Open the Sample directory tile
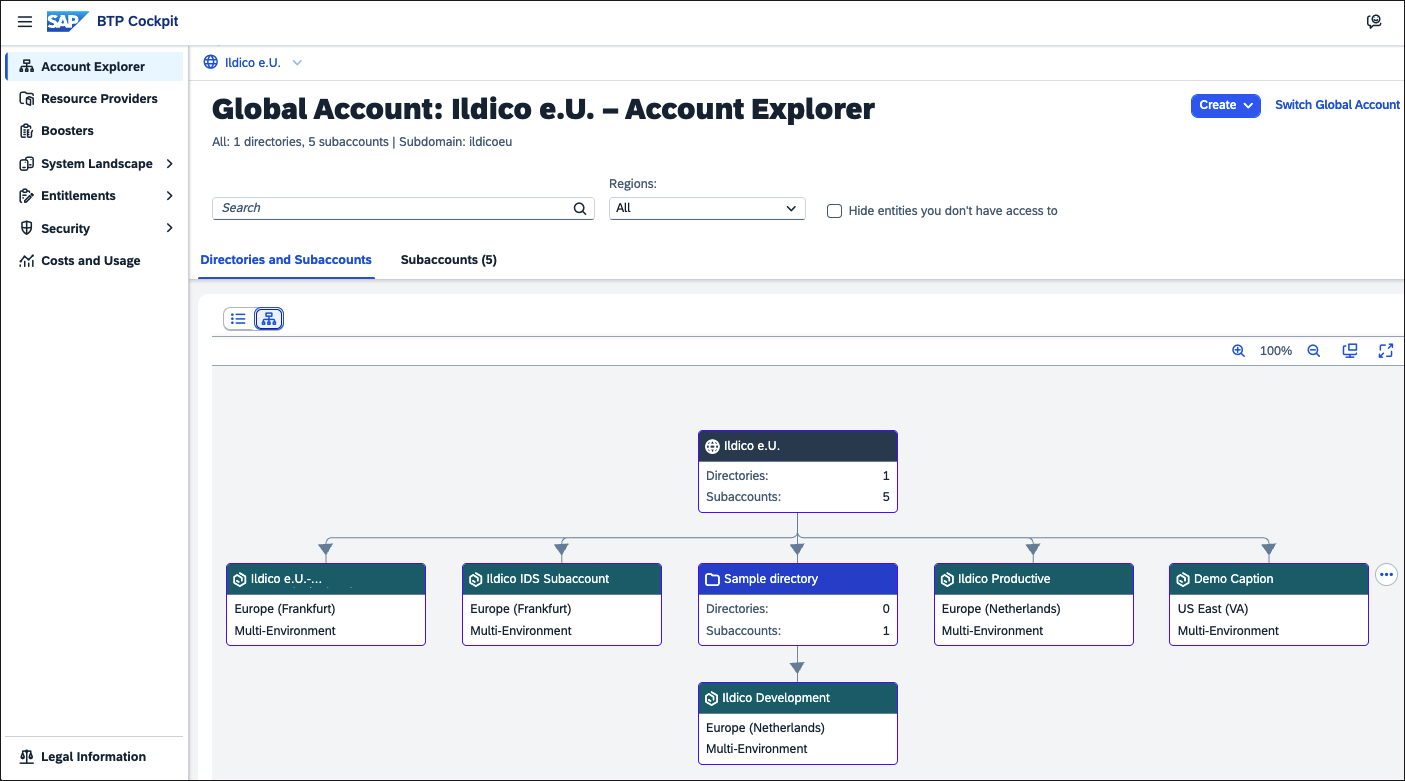The image size is (1405, 781). click(798, 604)
